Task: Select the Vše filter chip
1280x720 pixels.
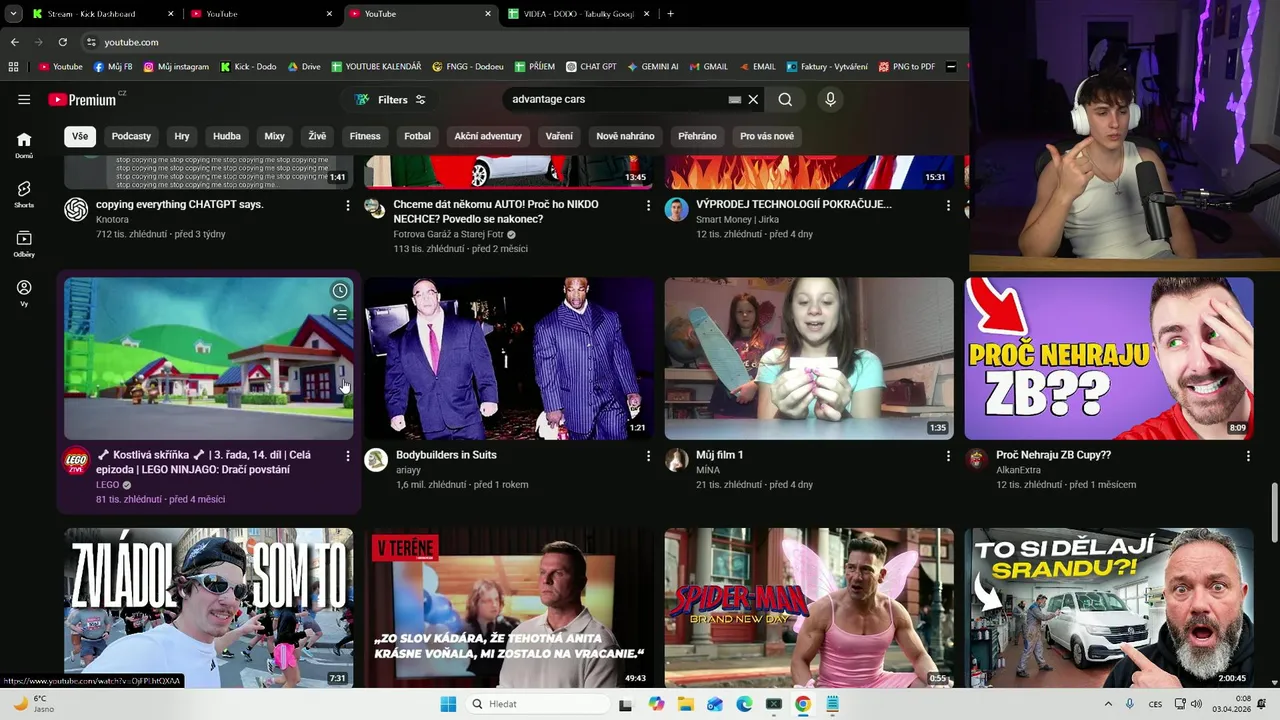Action: click(x=80, y=136)
